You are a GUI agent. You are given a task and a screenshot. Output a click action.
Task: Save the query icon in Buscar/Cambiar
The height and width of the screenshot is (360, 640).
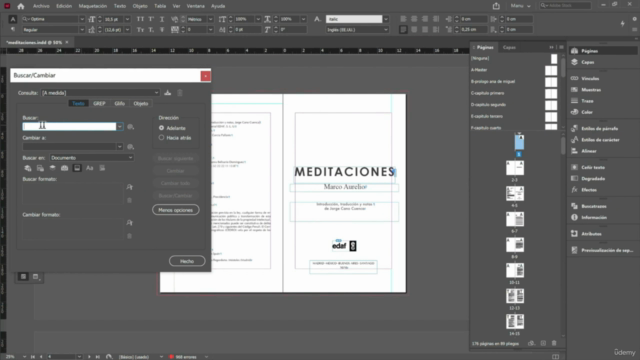coord(168,93)
